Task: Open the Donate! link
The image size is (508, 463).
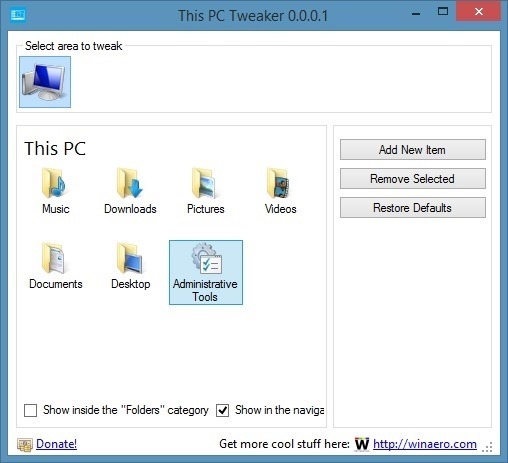Action: (56, 444)
